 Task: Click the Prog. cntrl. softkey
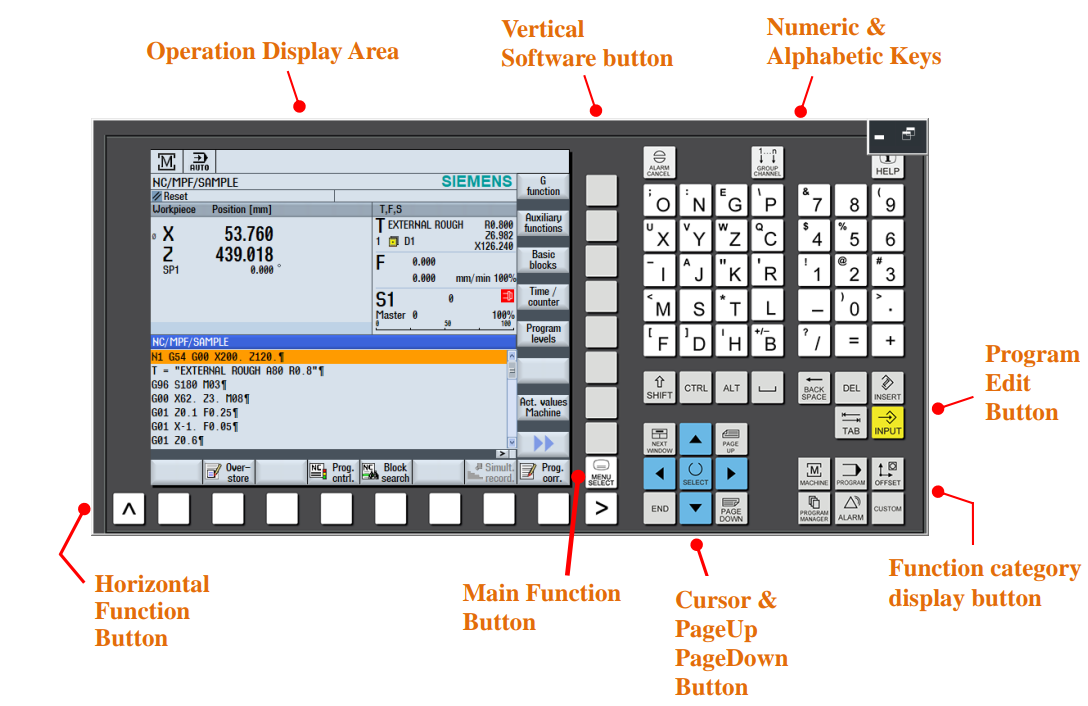(333, 473)
